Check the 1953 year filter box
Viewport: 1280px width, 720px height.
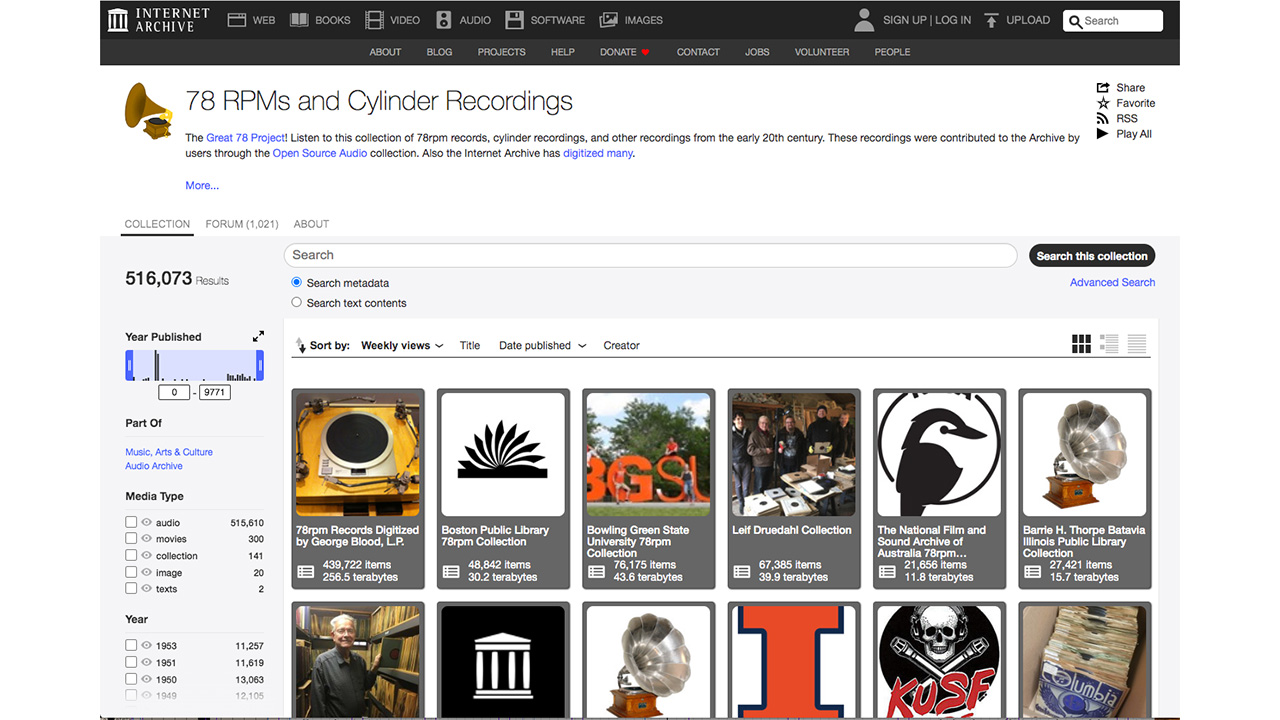point(131,645)
